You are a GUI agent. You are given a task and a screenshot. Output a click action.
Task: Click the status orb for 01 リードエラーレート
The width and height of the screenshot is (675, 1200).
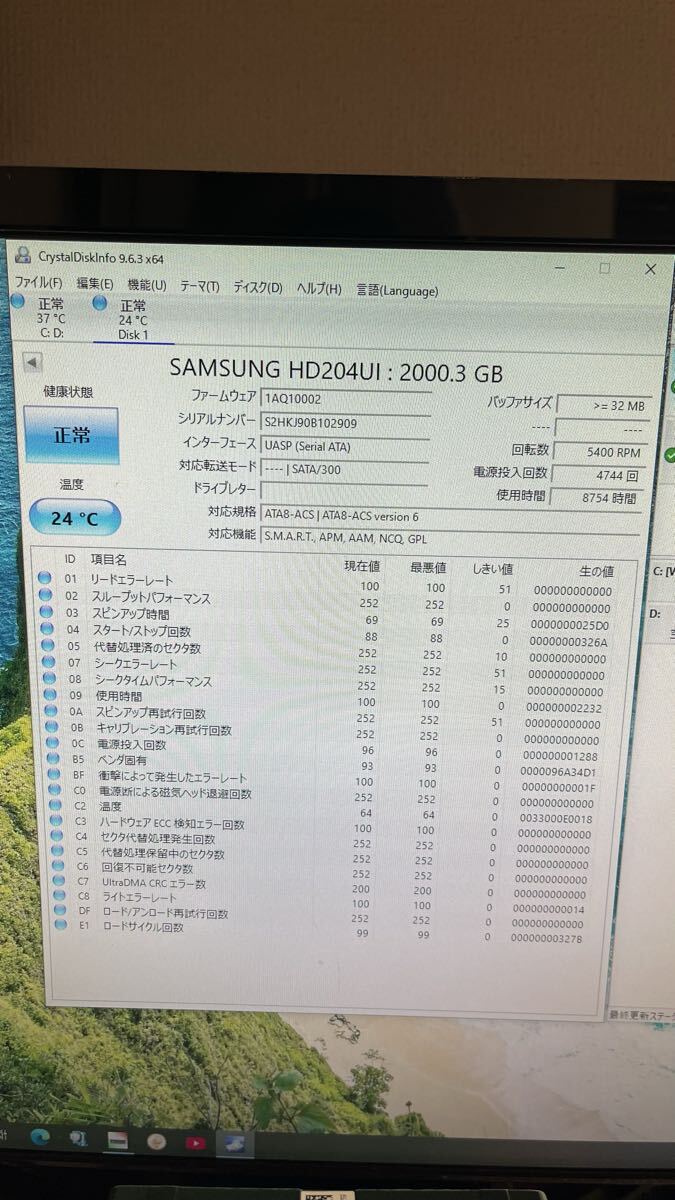click(x=44, y=578)
